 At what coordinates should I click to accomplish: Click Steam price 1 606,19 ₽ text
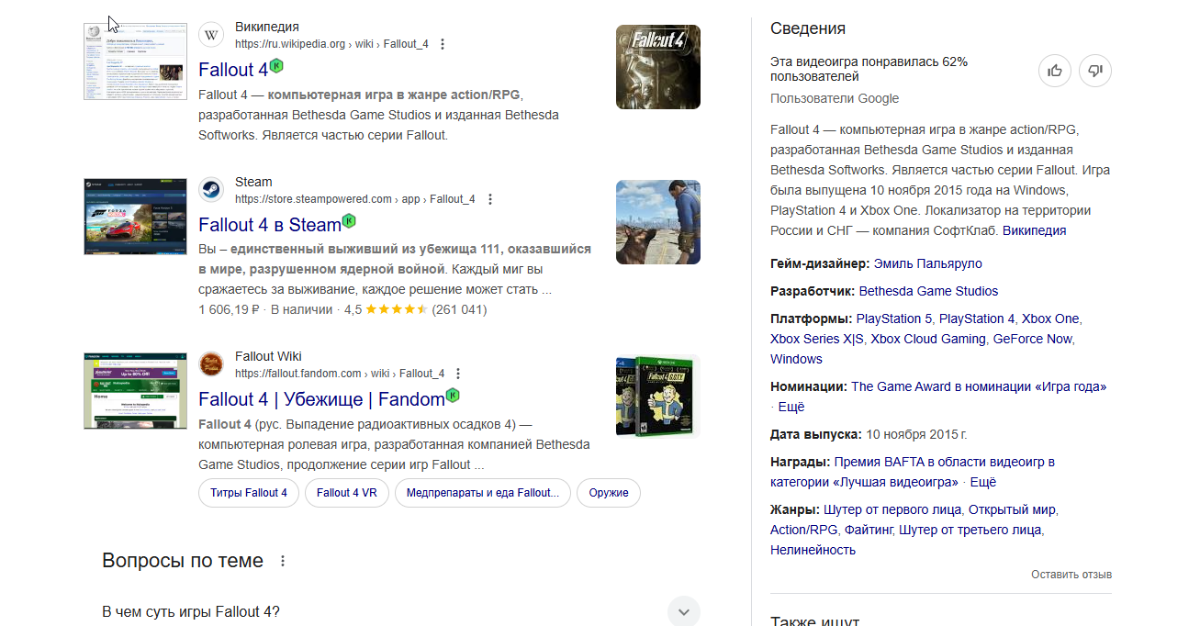(230, 310)
